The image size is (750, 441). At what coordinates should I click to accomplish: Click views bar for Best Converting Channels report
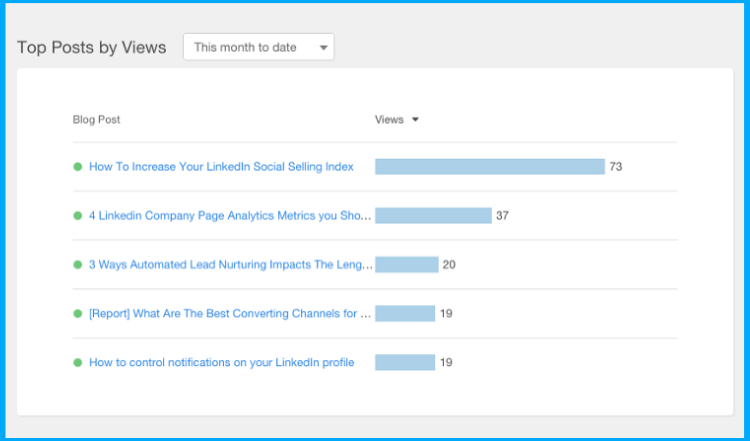[x=405, y=314]
